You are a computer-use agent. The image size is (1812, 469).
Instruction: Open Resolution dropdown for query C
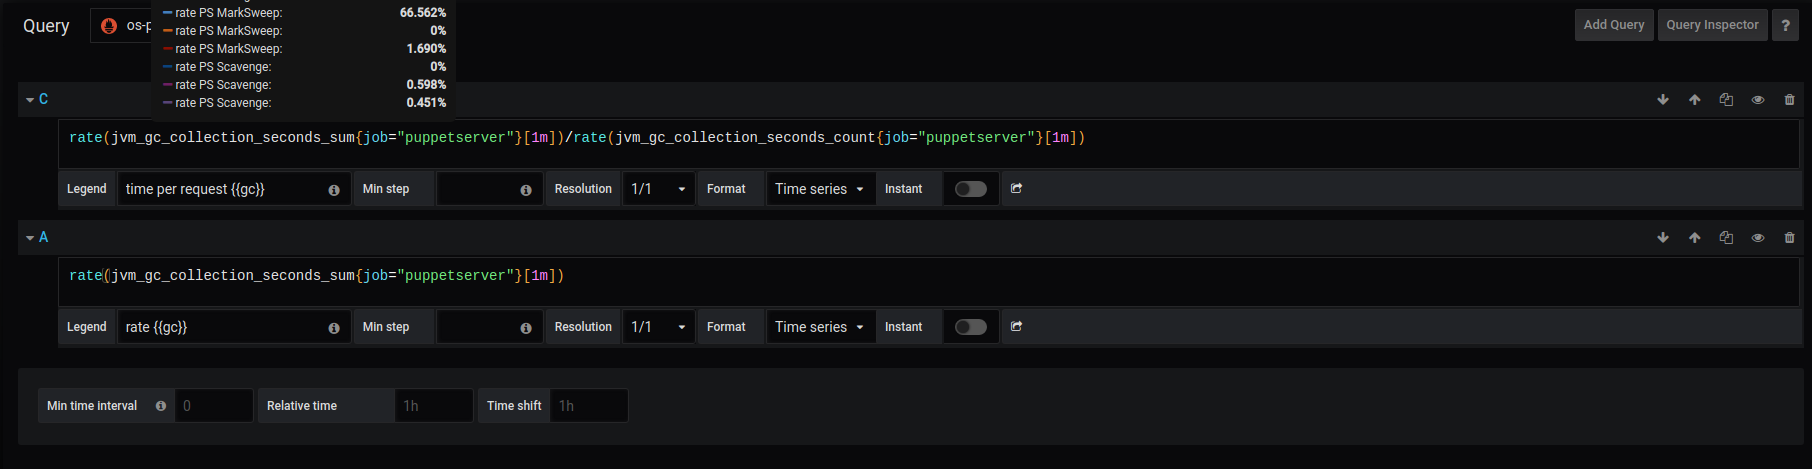(660, 189)
